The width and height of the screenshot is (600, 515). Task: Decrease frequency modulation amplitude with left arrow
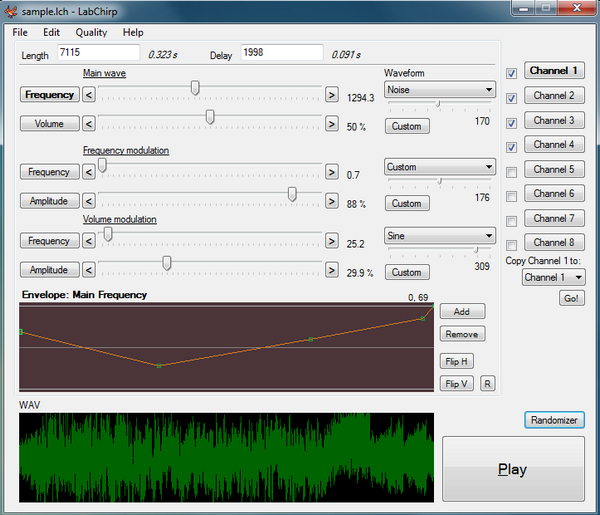[x=89, y=201]
